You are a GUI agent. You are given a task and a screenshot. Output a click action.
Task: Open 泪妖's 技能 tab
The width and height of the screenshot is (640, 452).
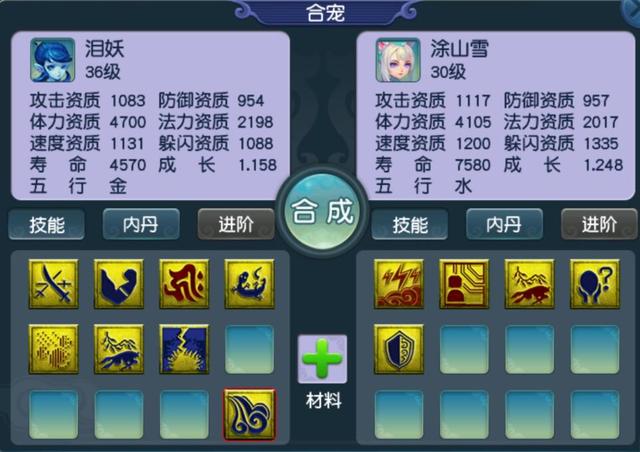[x=47, y=224]
